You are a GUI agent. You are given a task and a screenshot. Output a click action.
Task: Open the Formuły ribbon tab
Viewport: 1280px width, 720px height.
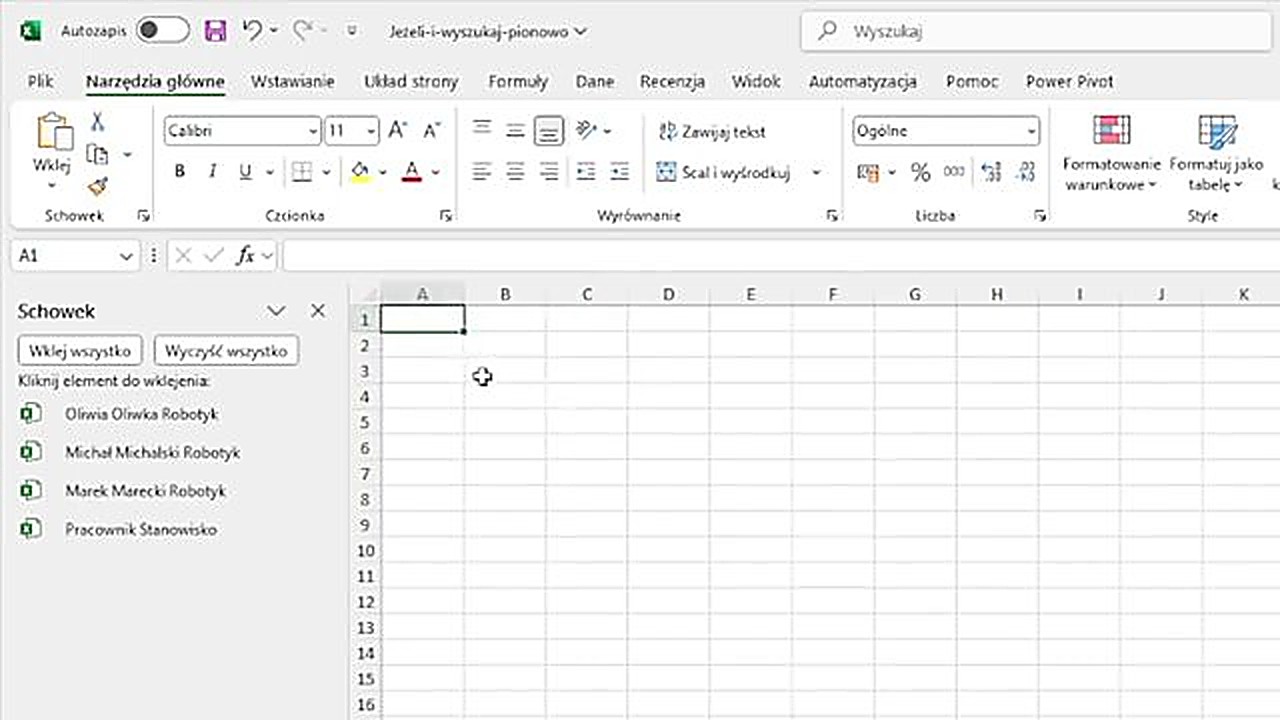(x=517, y=82)
